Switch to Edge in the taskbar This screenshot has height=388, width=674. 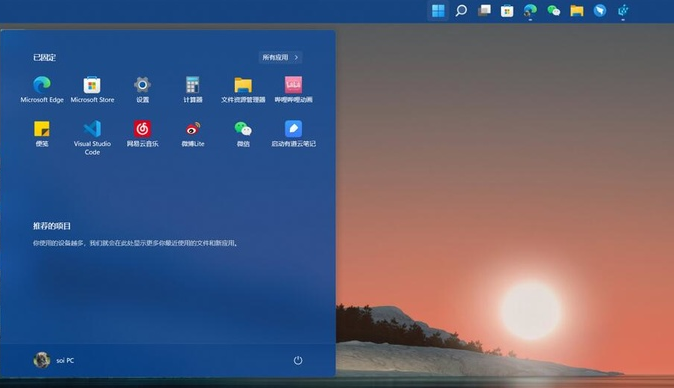[x=530, y=10]
